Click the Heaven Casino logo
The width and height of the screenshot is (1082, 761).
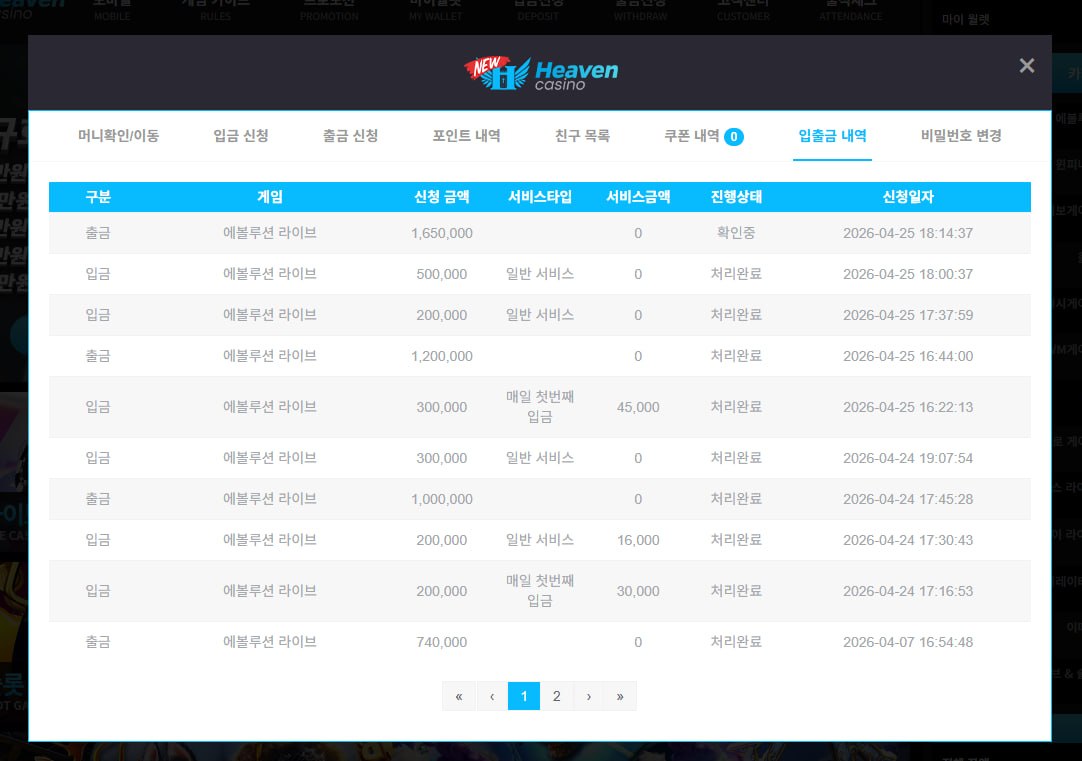click(x=541, y=73)
